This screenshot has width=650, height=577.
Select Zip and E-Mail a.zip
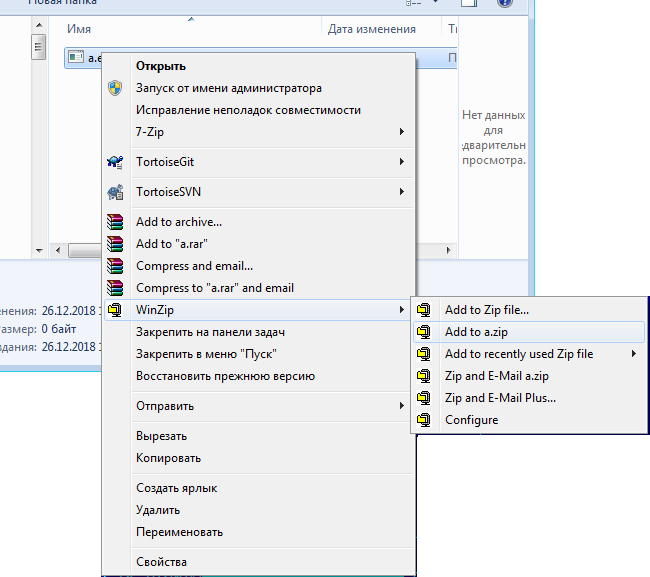[497, 376]
